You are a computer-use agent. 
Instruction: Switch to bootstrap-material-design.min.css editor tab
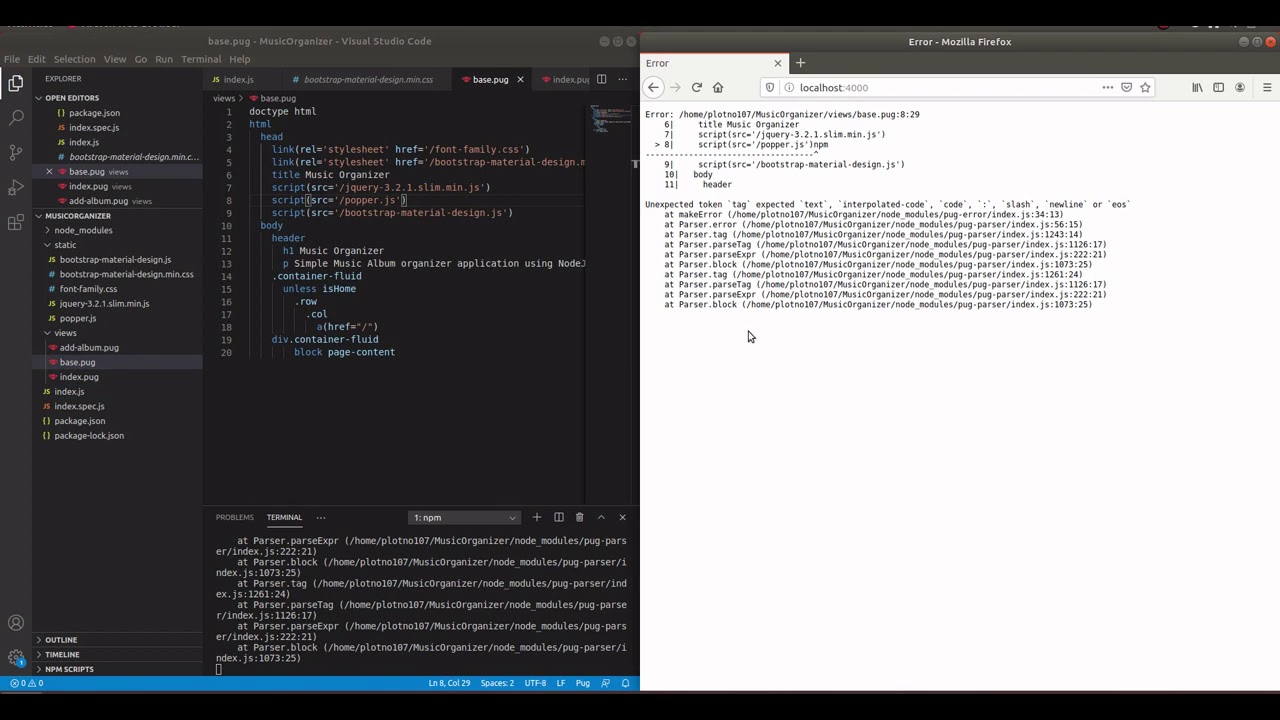point(368,79)
